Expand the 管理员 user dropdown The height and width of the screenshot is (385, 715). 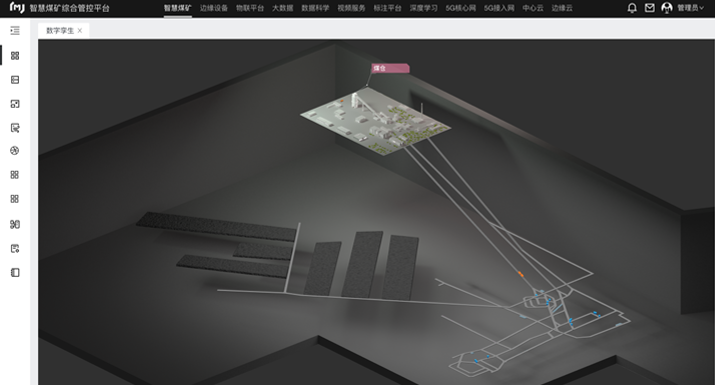(x=690, y=8)
